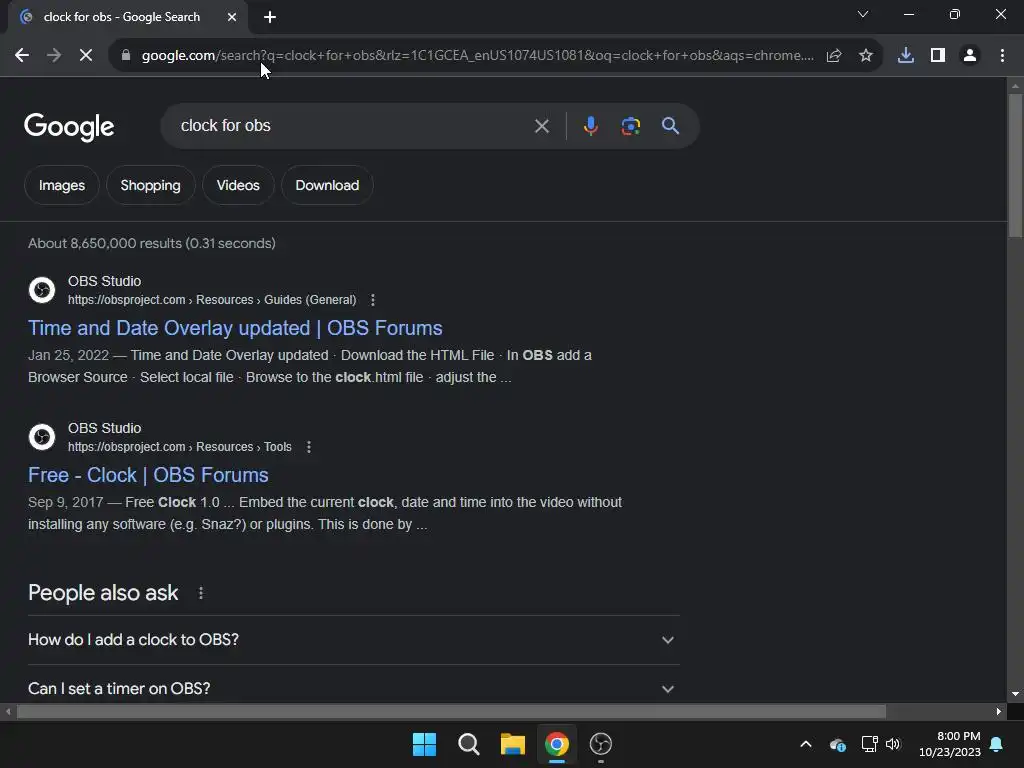Open Chrome profile avatar
The height and width of the screenshot is (768, 1024).
tap(970, 56)
